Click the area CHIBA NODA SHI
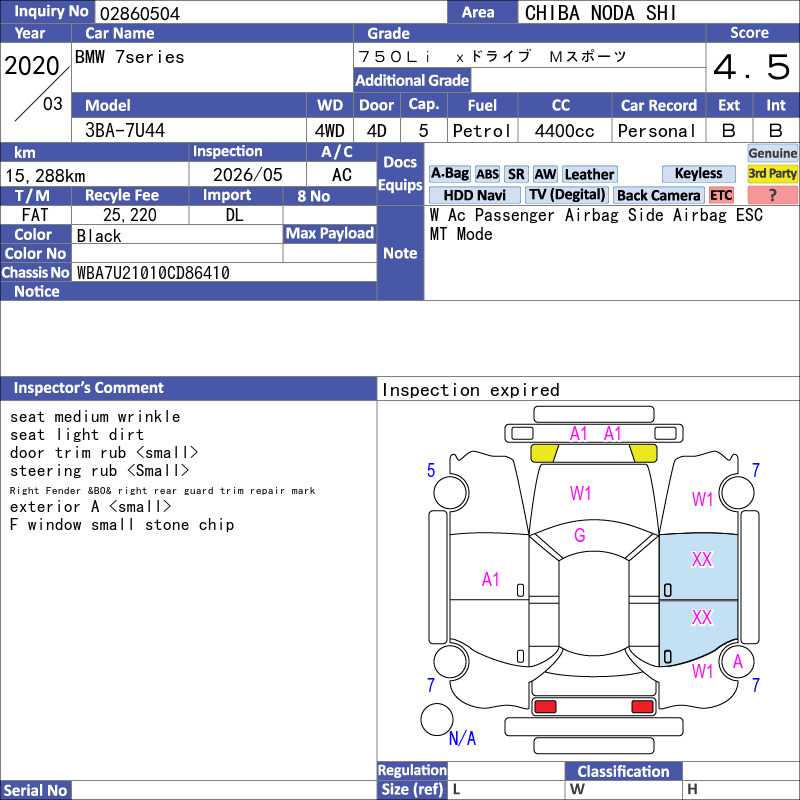Screen dimensions: 800x800 coord(601,13)
